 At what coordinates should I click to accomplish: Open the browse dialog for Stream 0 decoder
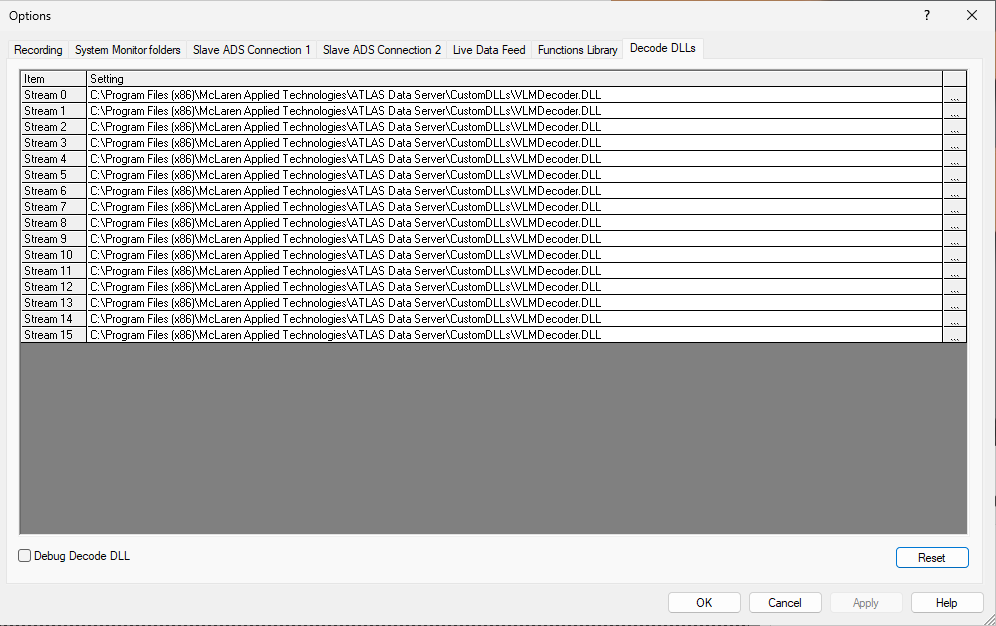pos(954,94)
